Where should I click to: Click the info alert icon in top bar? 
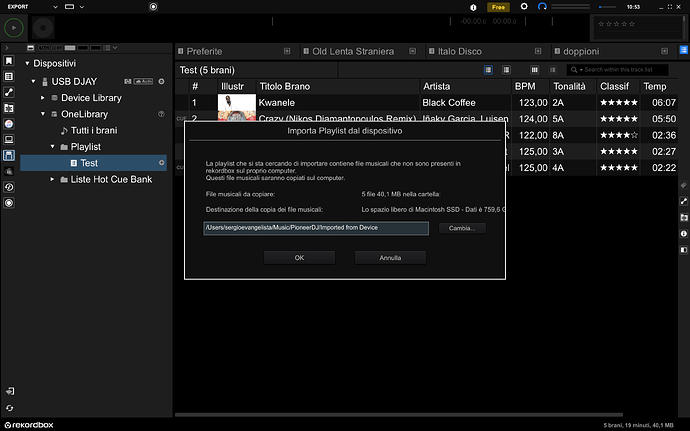tap(473, 7)
